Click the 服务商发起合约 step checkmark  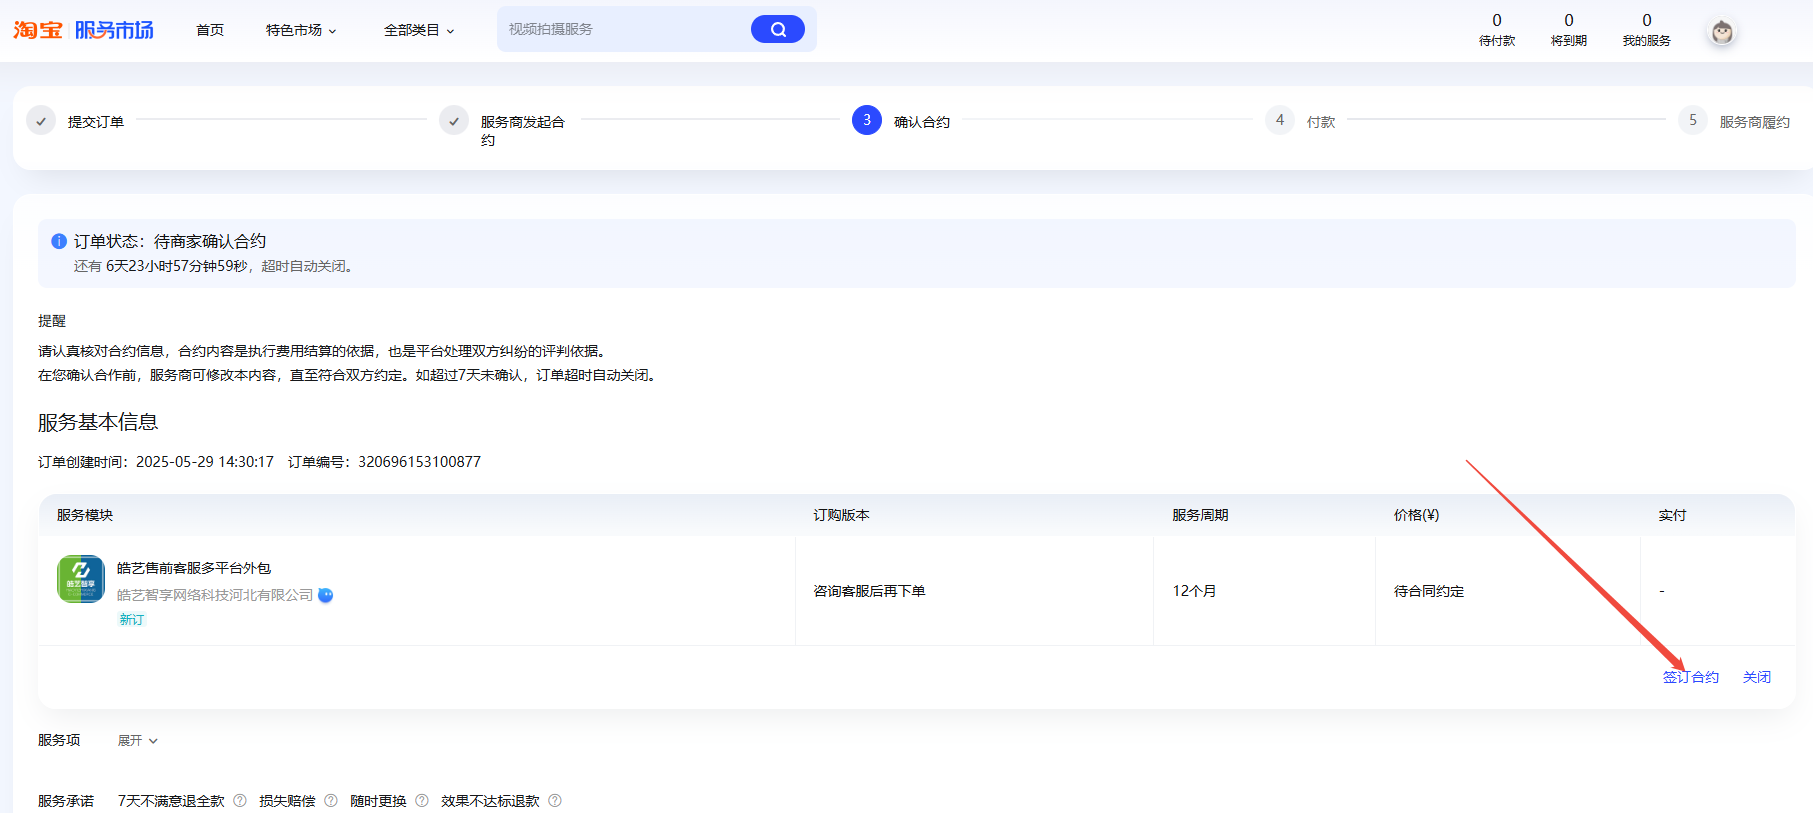(454, 121)
